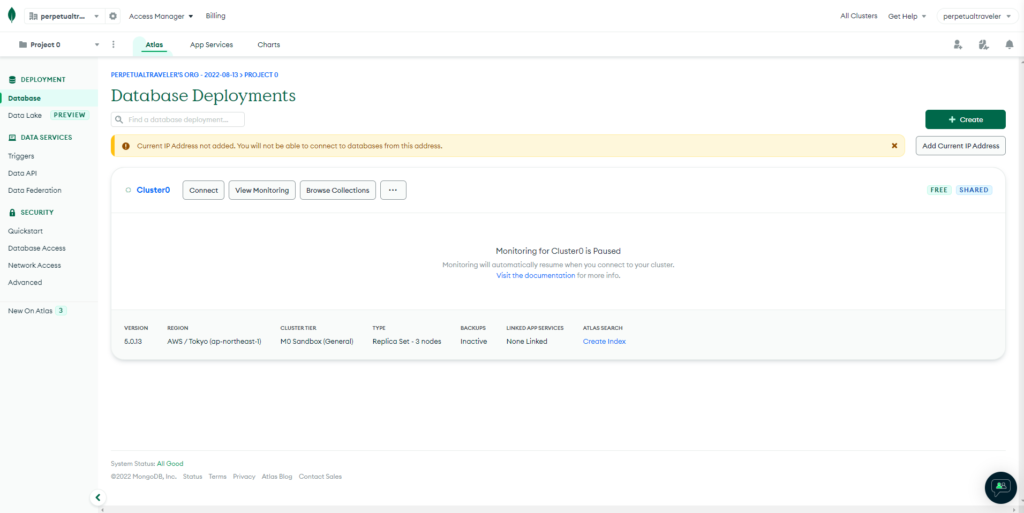1024x513 pixels.
Task: Open the footer Terms link
Action: point(217,476)
